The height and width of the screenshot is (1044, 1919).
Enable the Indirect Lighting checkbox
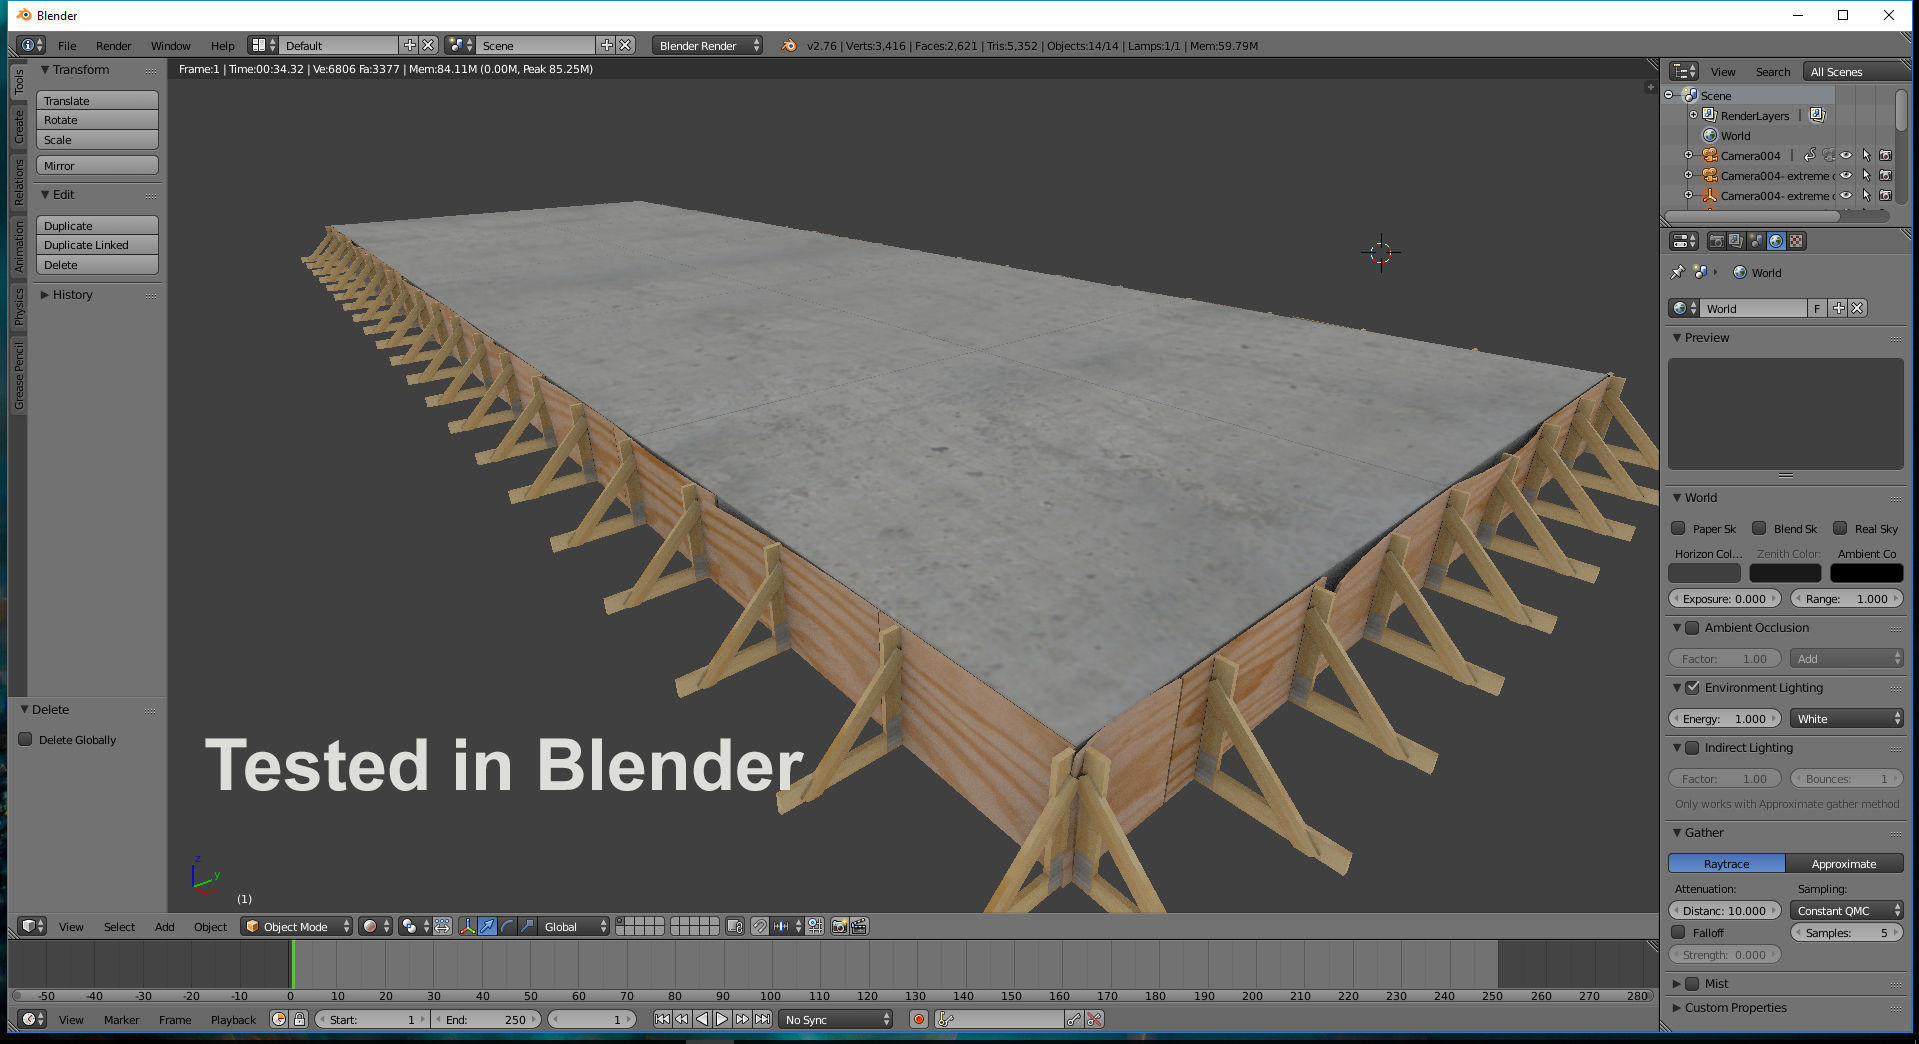pyautogui.click(x=1692, y=747)
